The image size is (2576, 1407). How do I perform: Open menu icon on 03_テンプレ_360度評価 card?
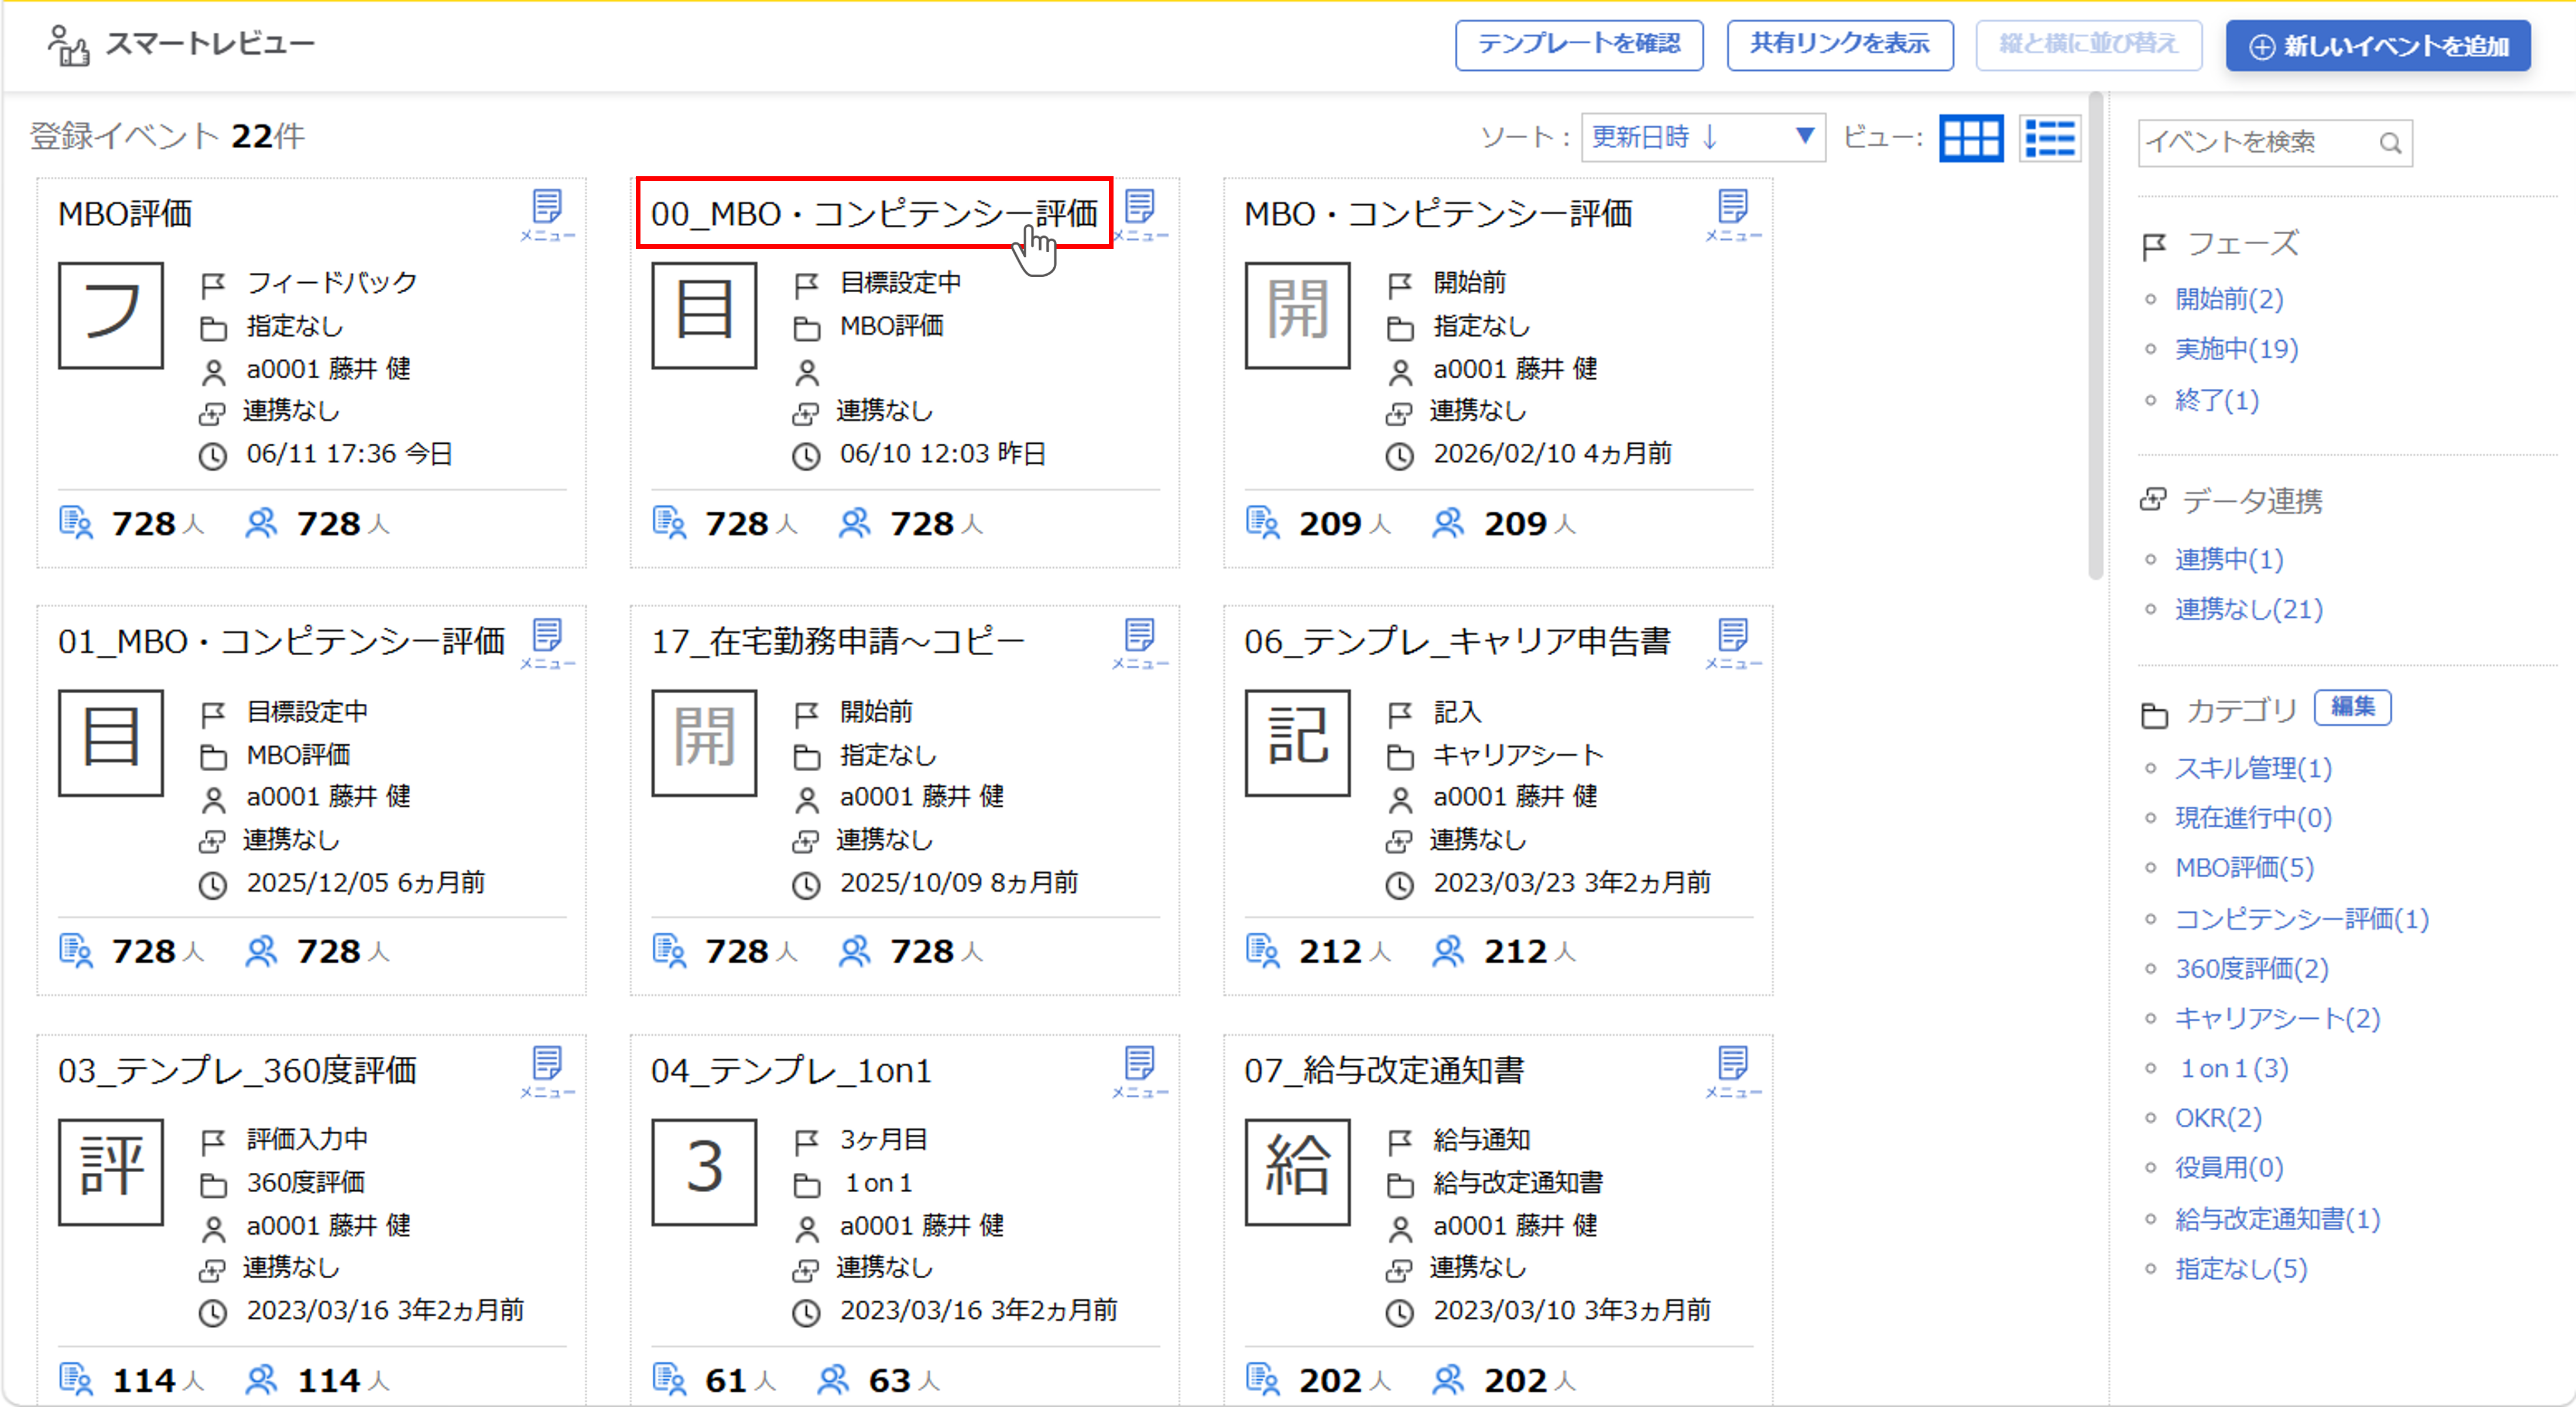547,1071
